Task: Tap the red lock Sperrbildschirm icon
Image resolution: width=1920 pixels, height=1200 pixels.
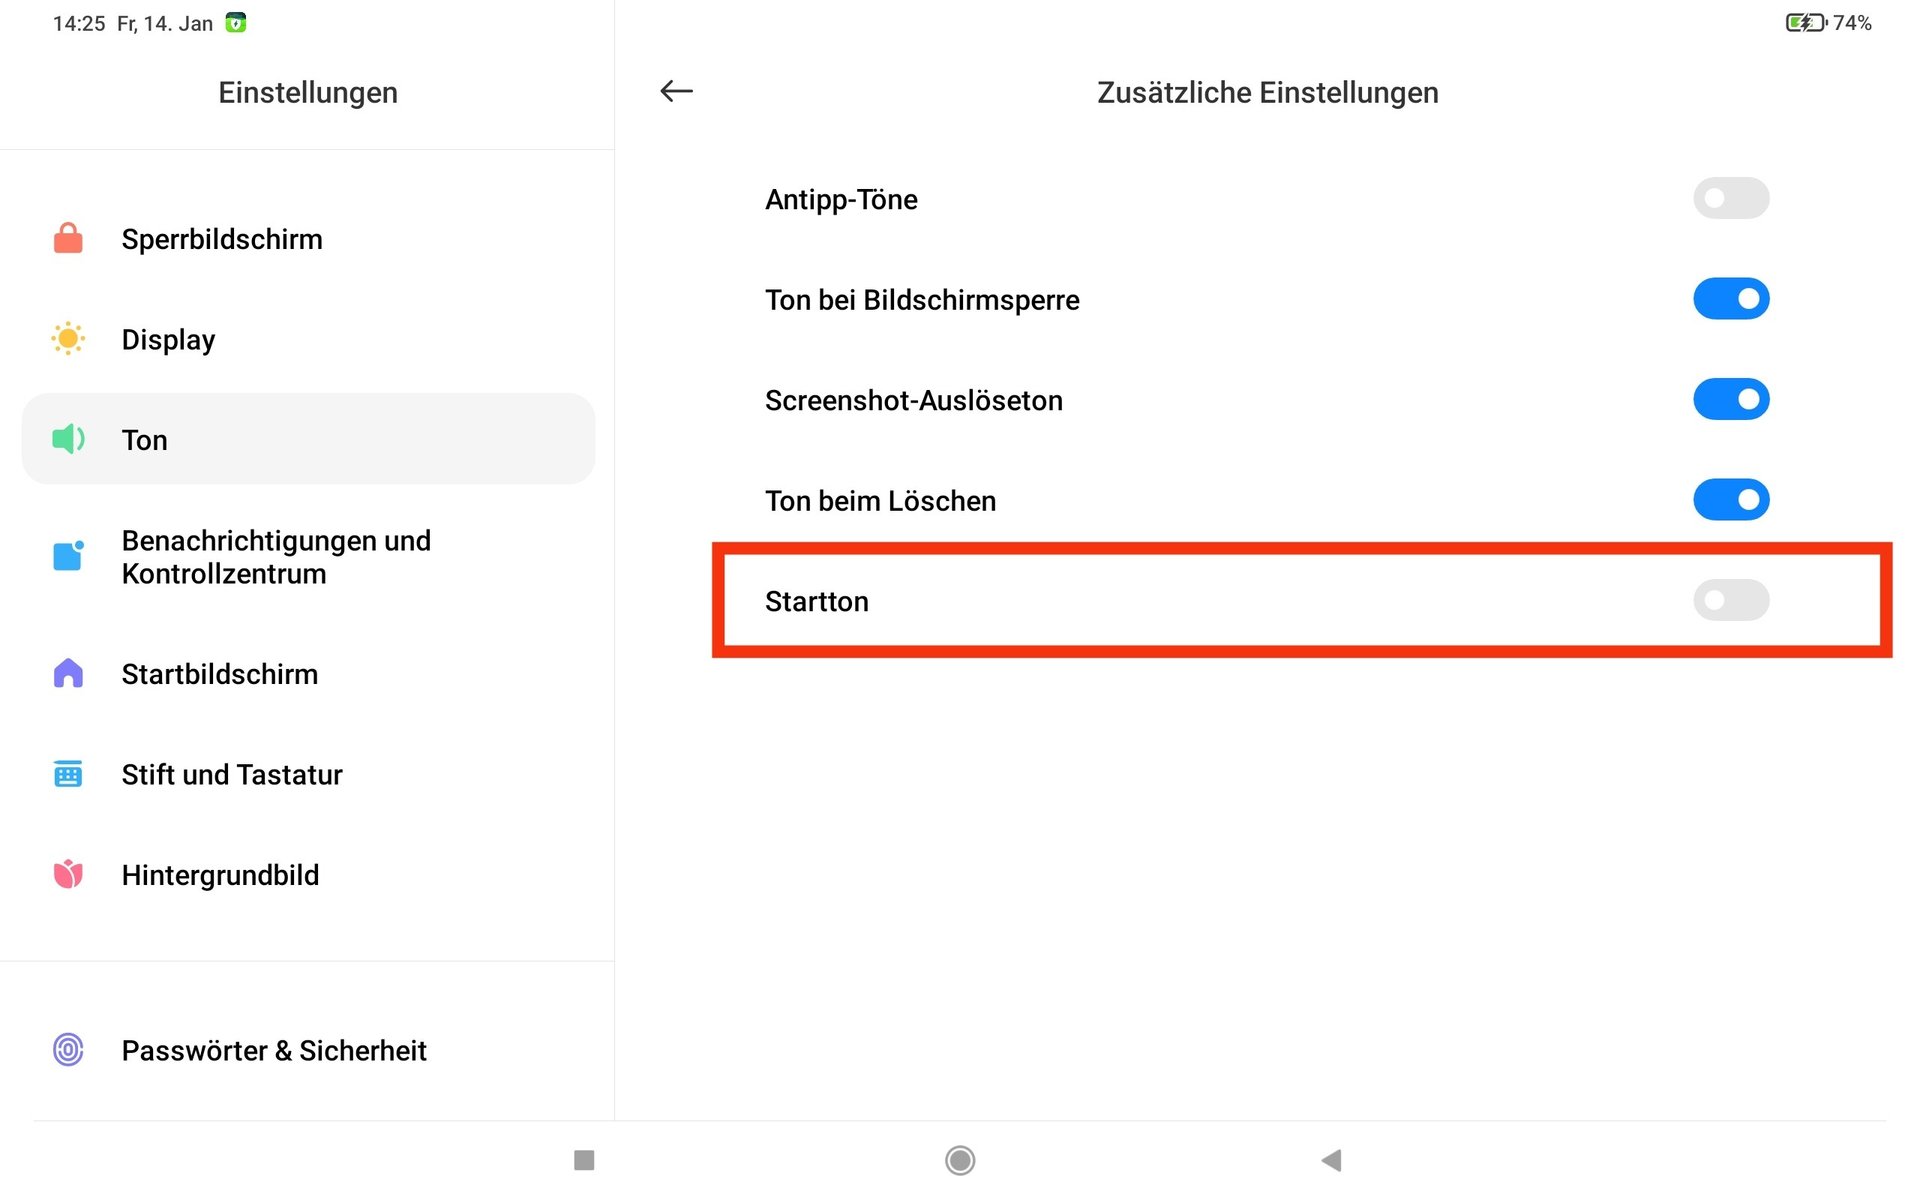Action: click(68, 238)
